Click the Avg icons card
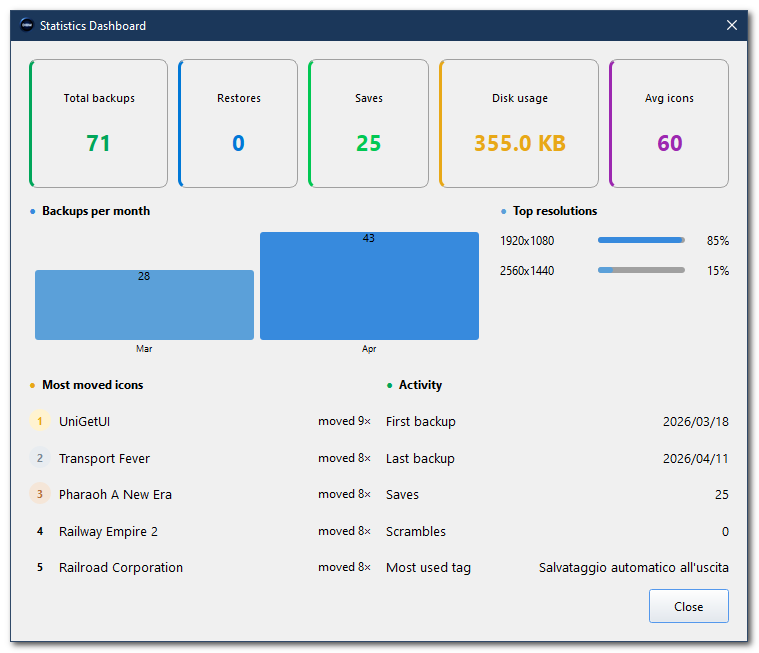Screen dimensions: 759x653 point(669,123)
